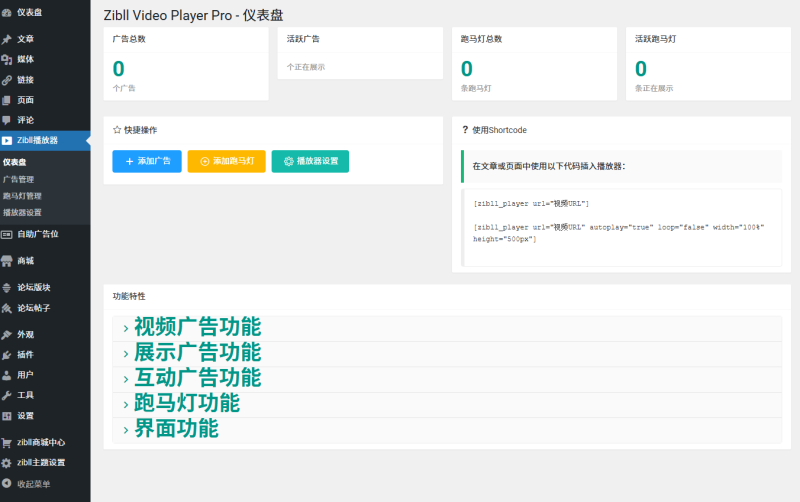
Task: Click the 广告总数 card zero value
Action: [118, 69]
